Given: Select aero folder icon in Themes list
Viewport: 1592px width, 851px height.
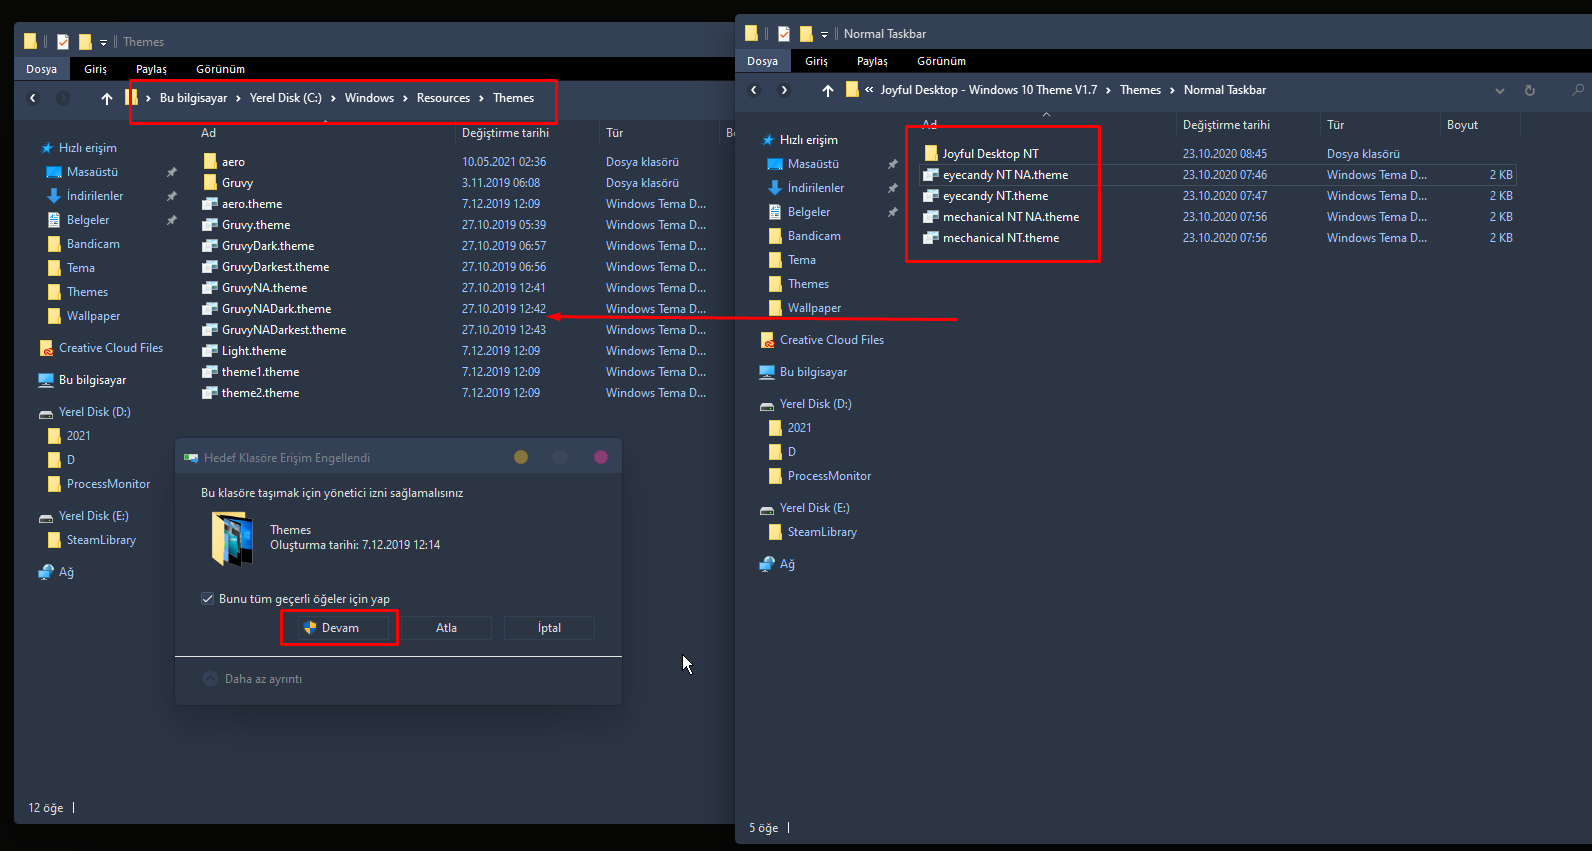Looking at the screenshot, I should tap(210, 161).
